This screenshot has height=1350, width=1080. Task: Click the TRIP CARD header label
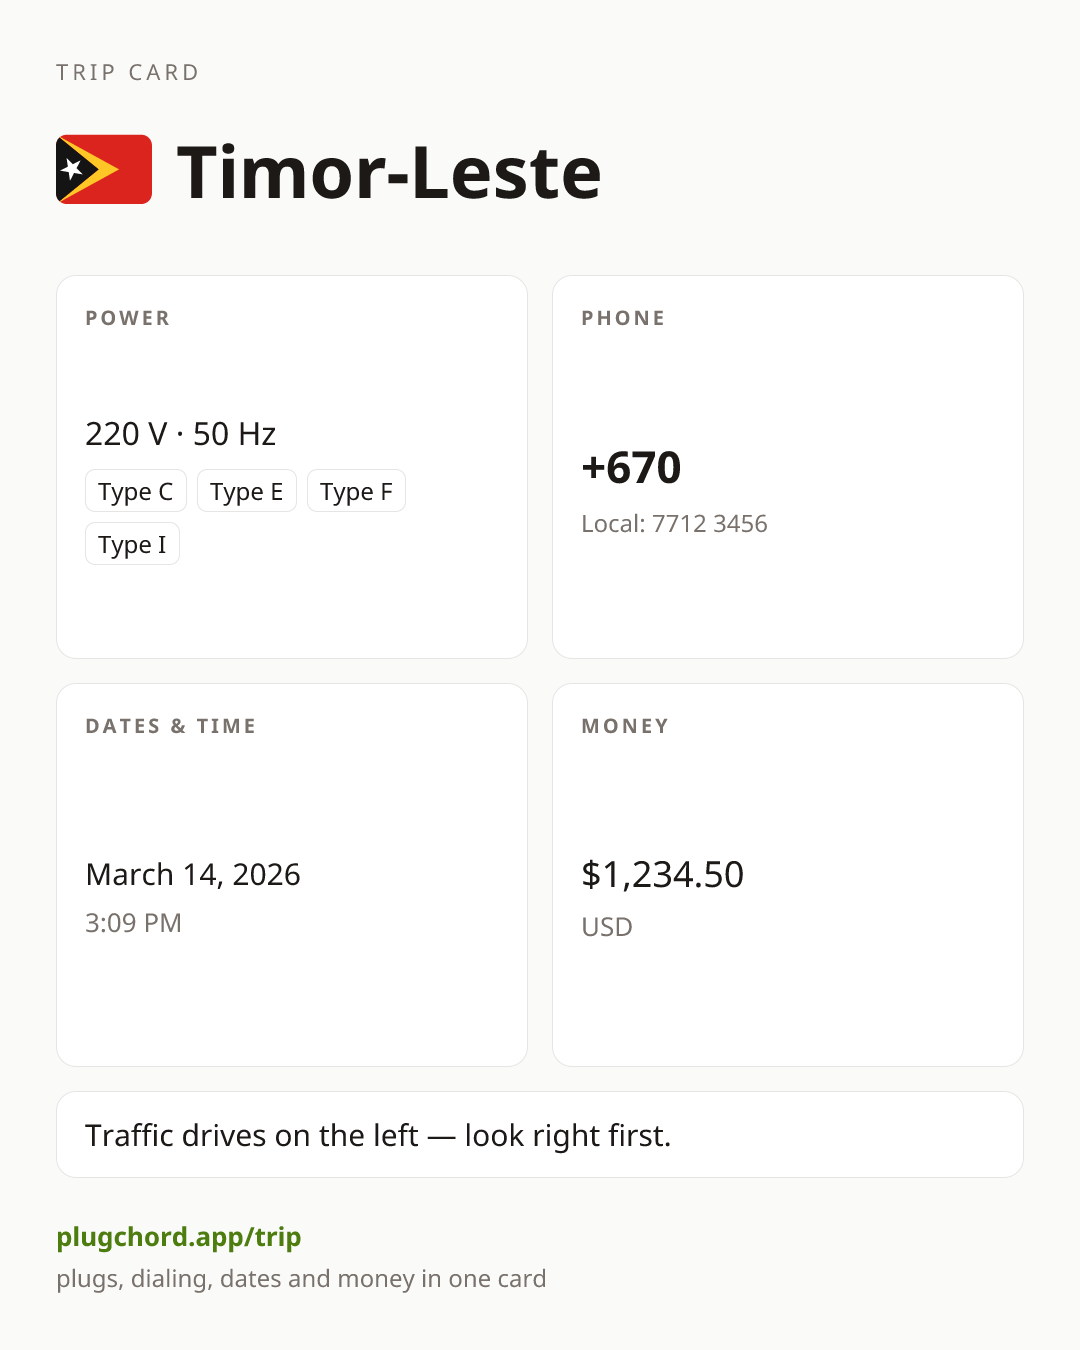pyautogui.click(x=128, y=73)
